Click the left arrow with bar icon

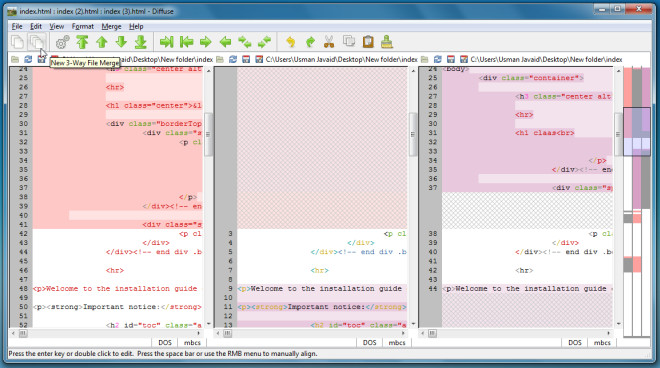pyautogui.click(x=186, y=42)
